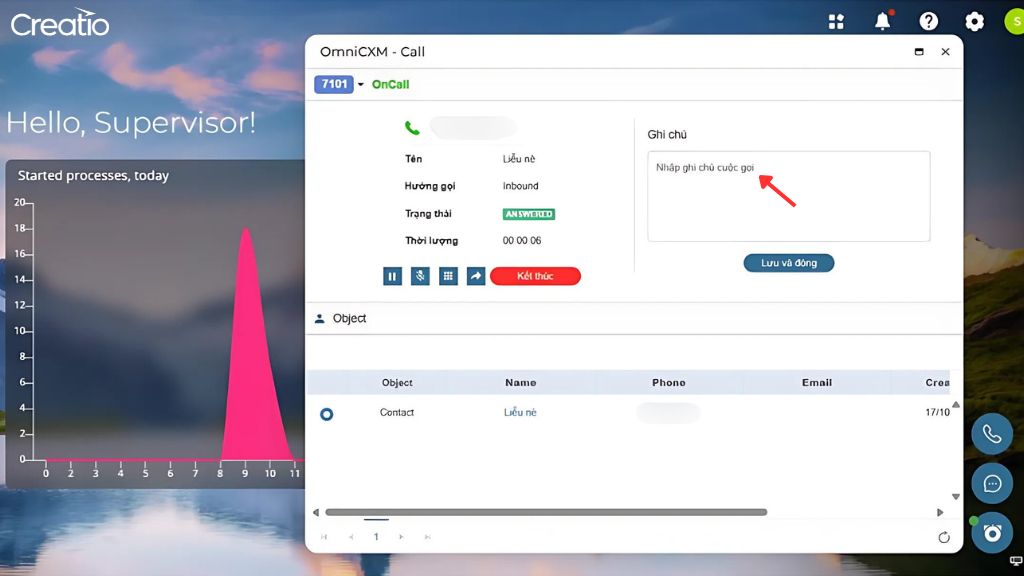Viewport: 1024px width, 576px height.
Task: Open the 7101 extension dropdown arrow
Action: pos(360,84)
